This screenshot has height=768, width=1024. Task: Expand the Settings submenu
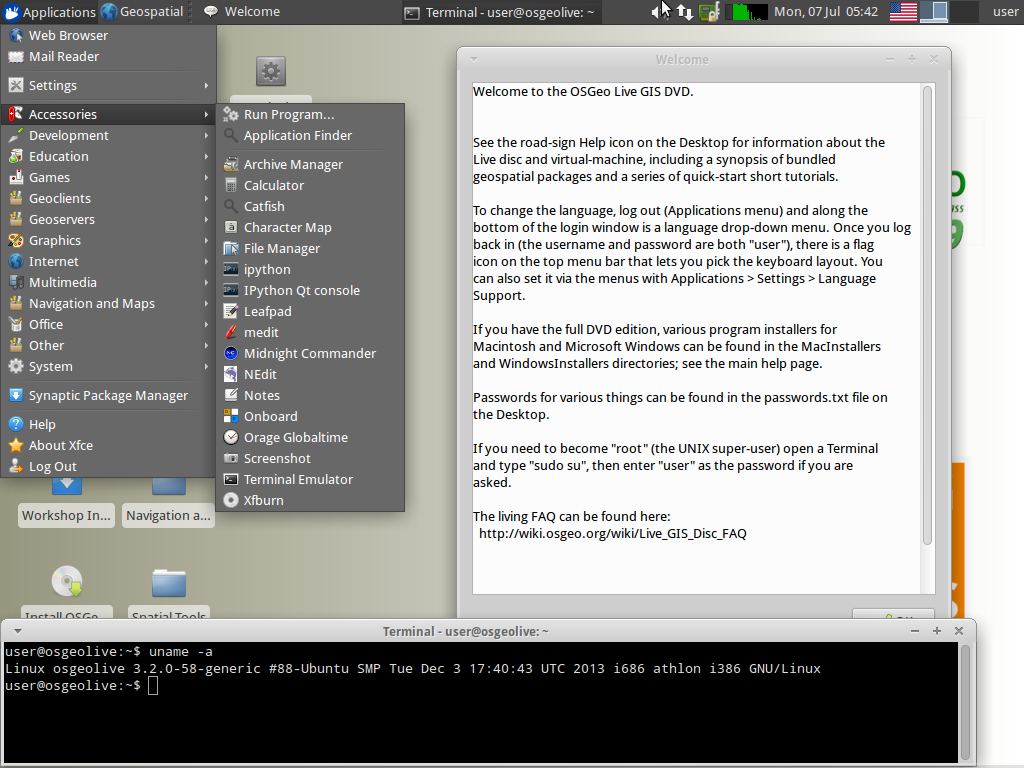click(x=108, y=86)
